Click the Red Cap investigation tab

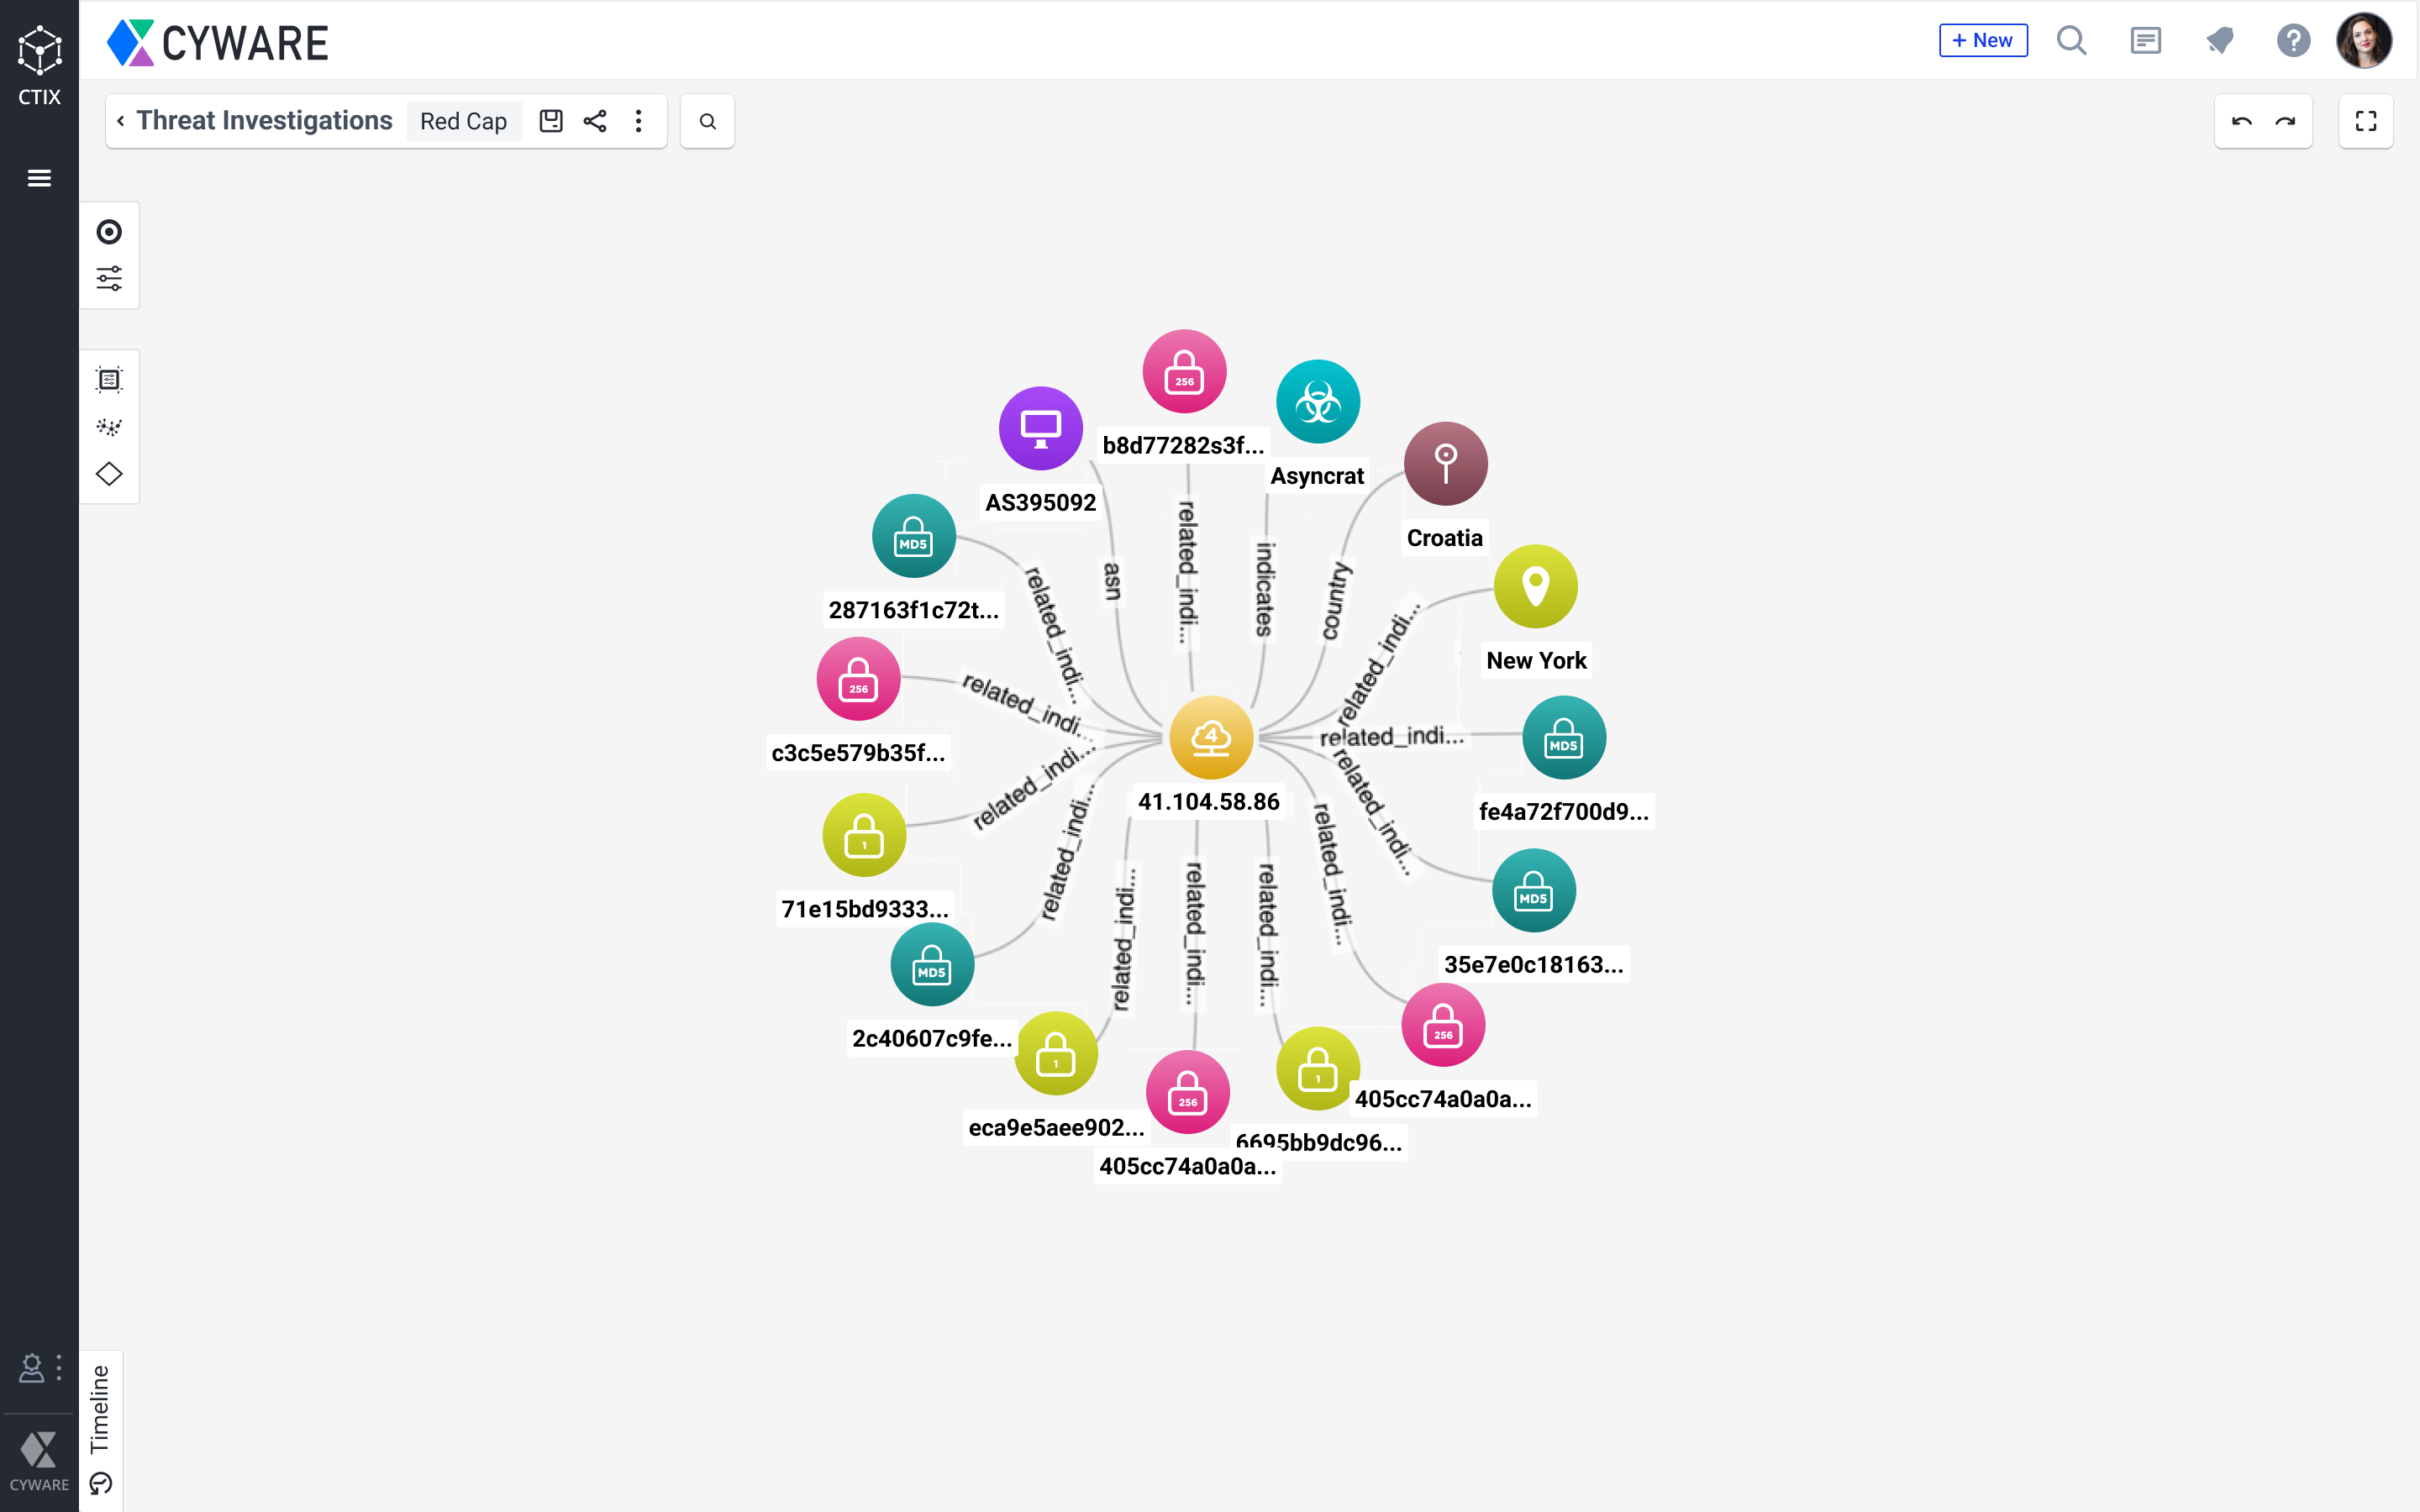coord(463,121)
